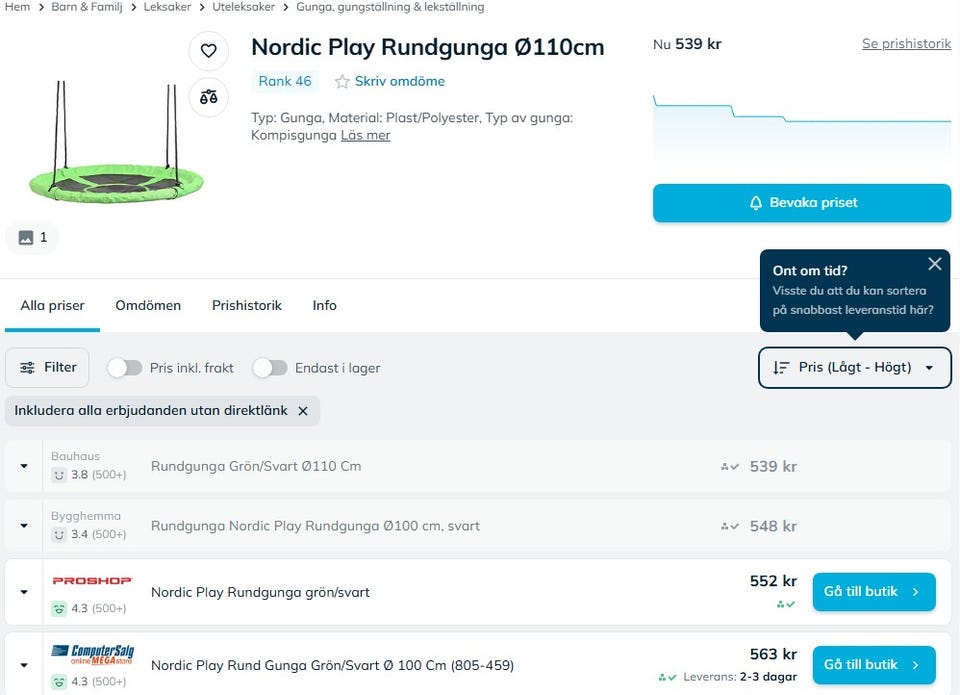The width and height of the screenshot is (960, 695).
Task: Expand the Proshop offer row
Action: coord(24,592)
